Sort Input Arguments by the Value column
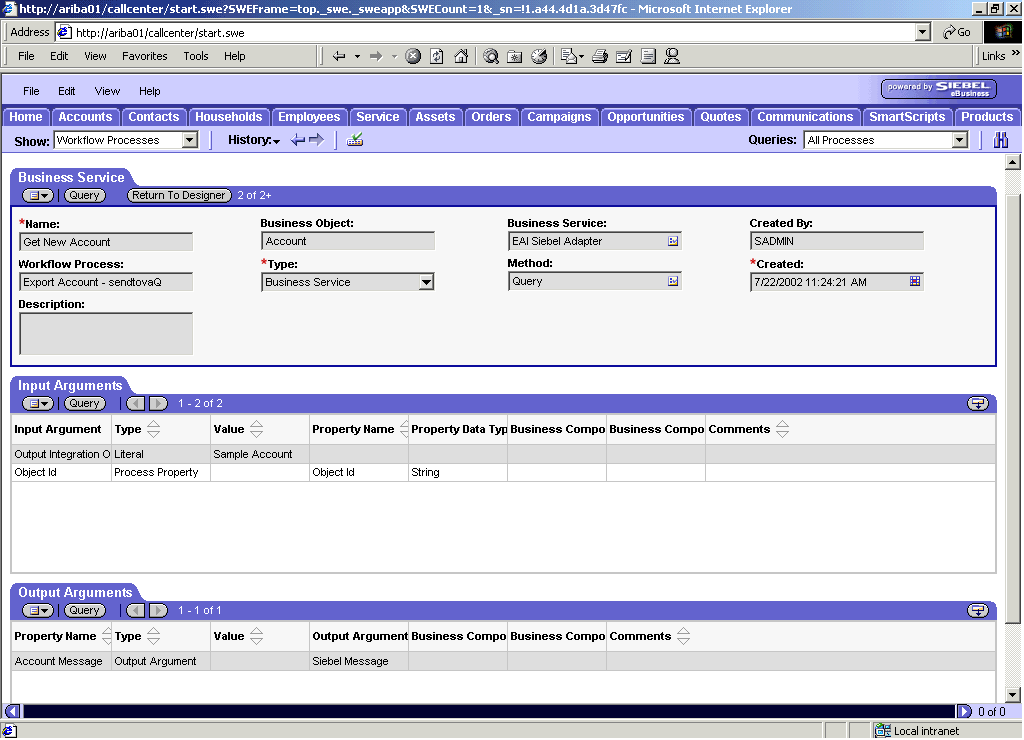This screenshot has width=1024, height=740. tap(257, 429)
